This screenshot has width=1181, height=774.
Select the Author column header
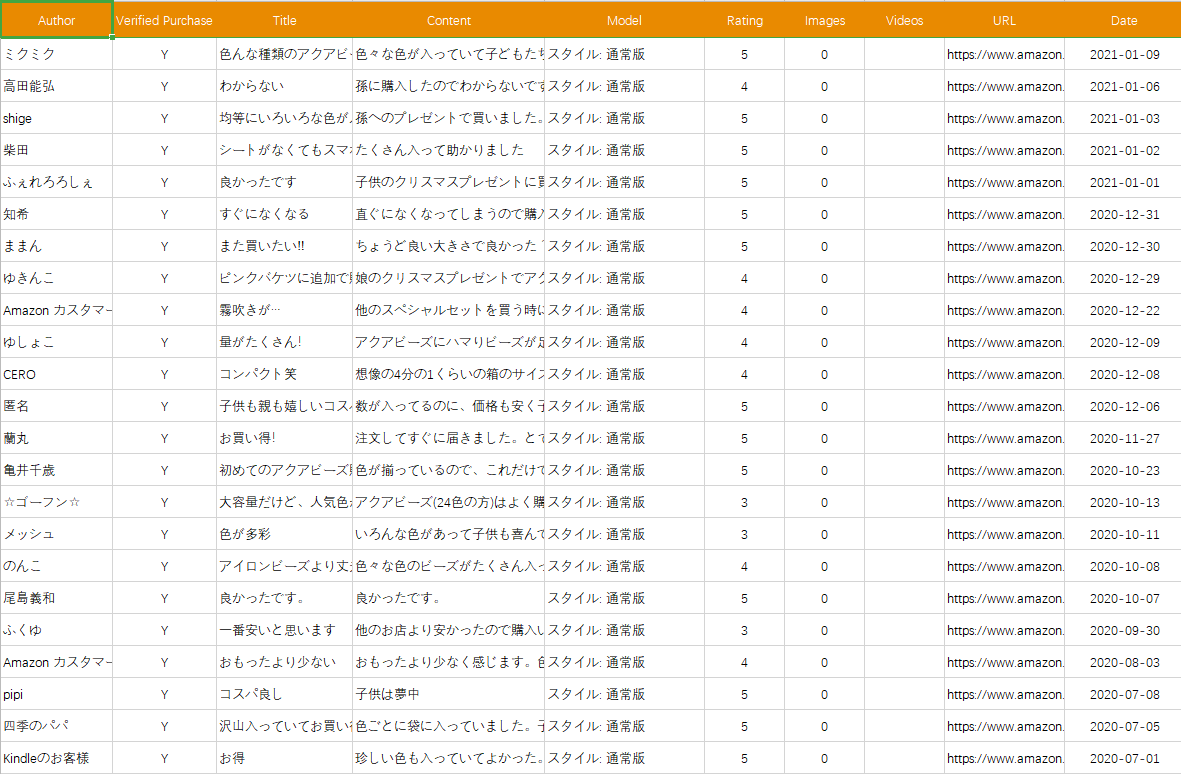(x=56, y=20)
